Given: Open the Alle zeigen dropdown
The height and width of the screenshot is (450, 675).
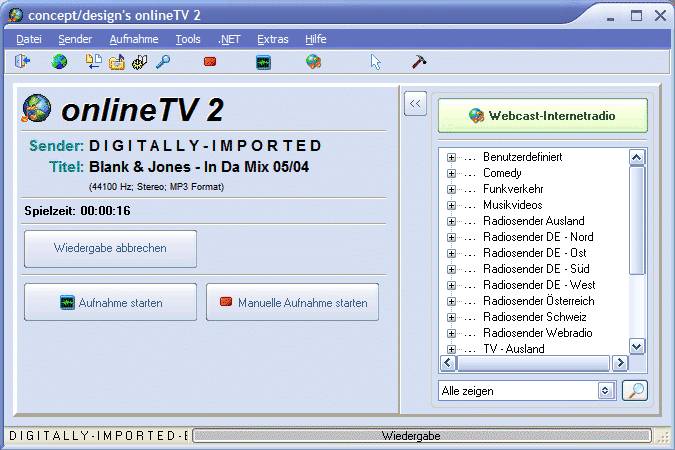Looking at the screenshot, I should coord(605,391).
